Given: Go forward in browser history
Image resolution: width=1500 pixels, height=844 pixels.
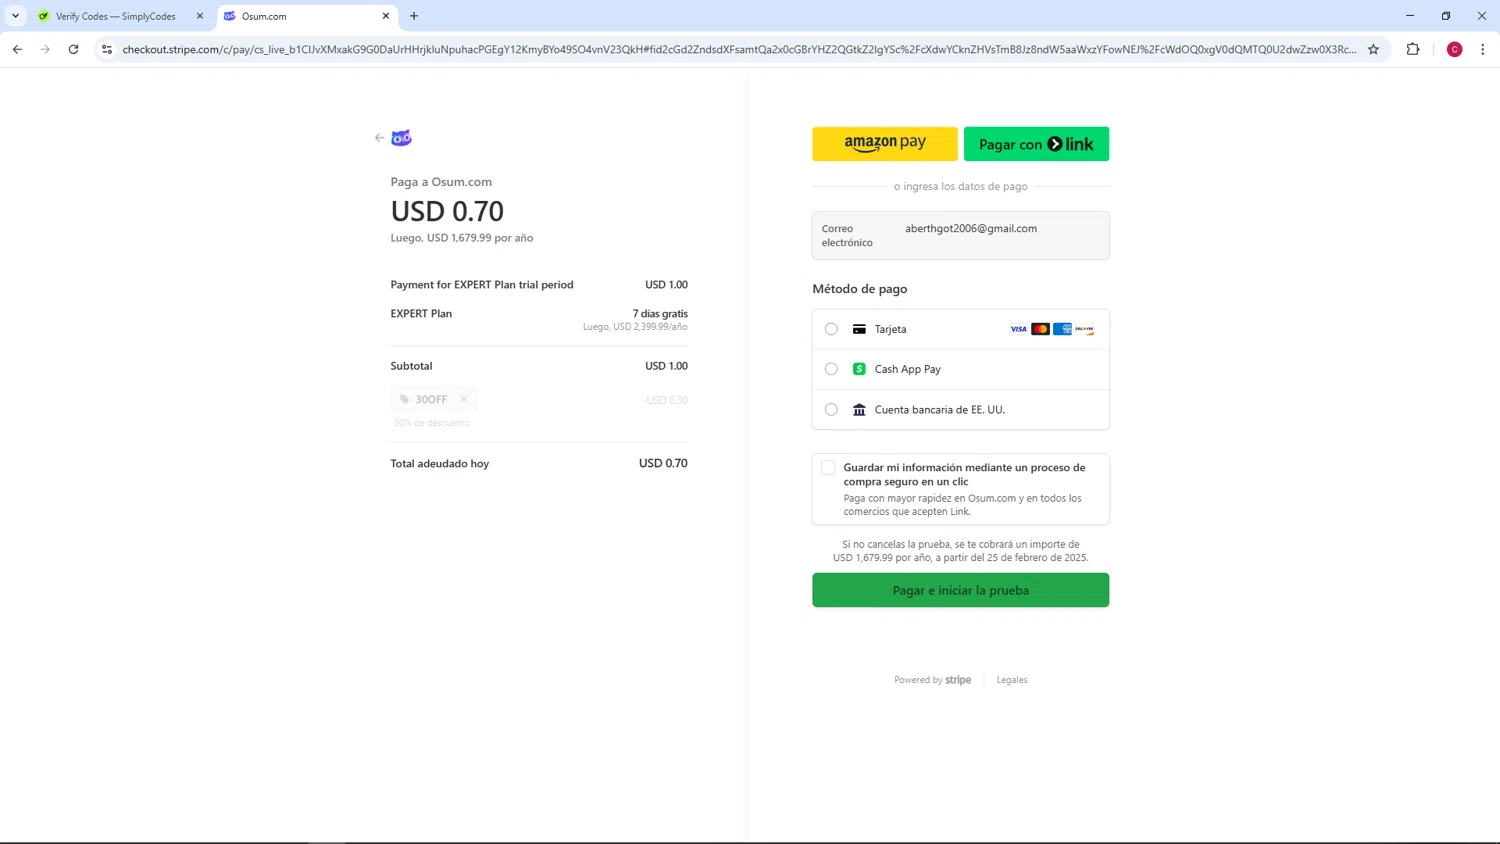Looking at the screenshot, I should (45, 49).
